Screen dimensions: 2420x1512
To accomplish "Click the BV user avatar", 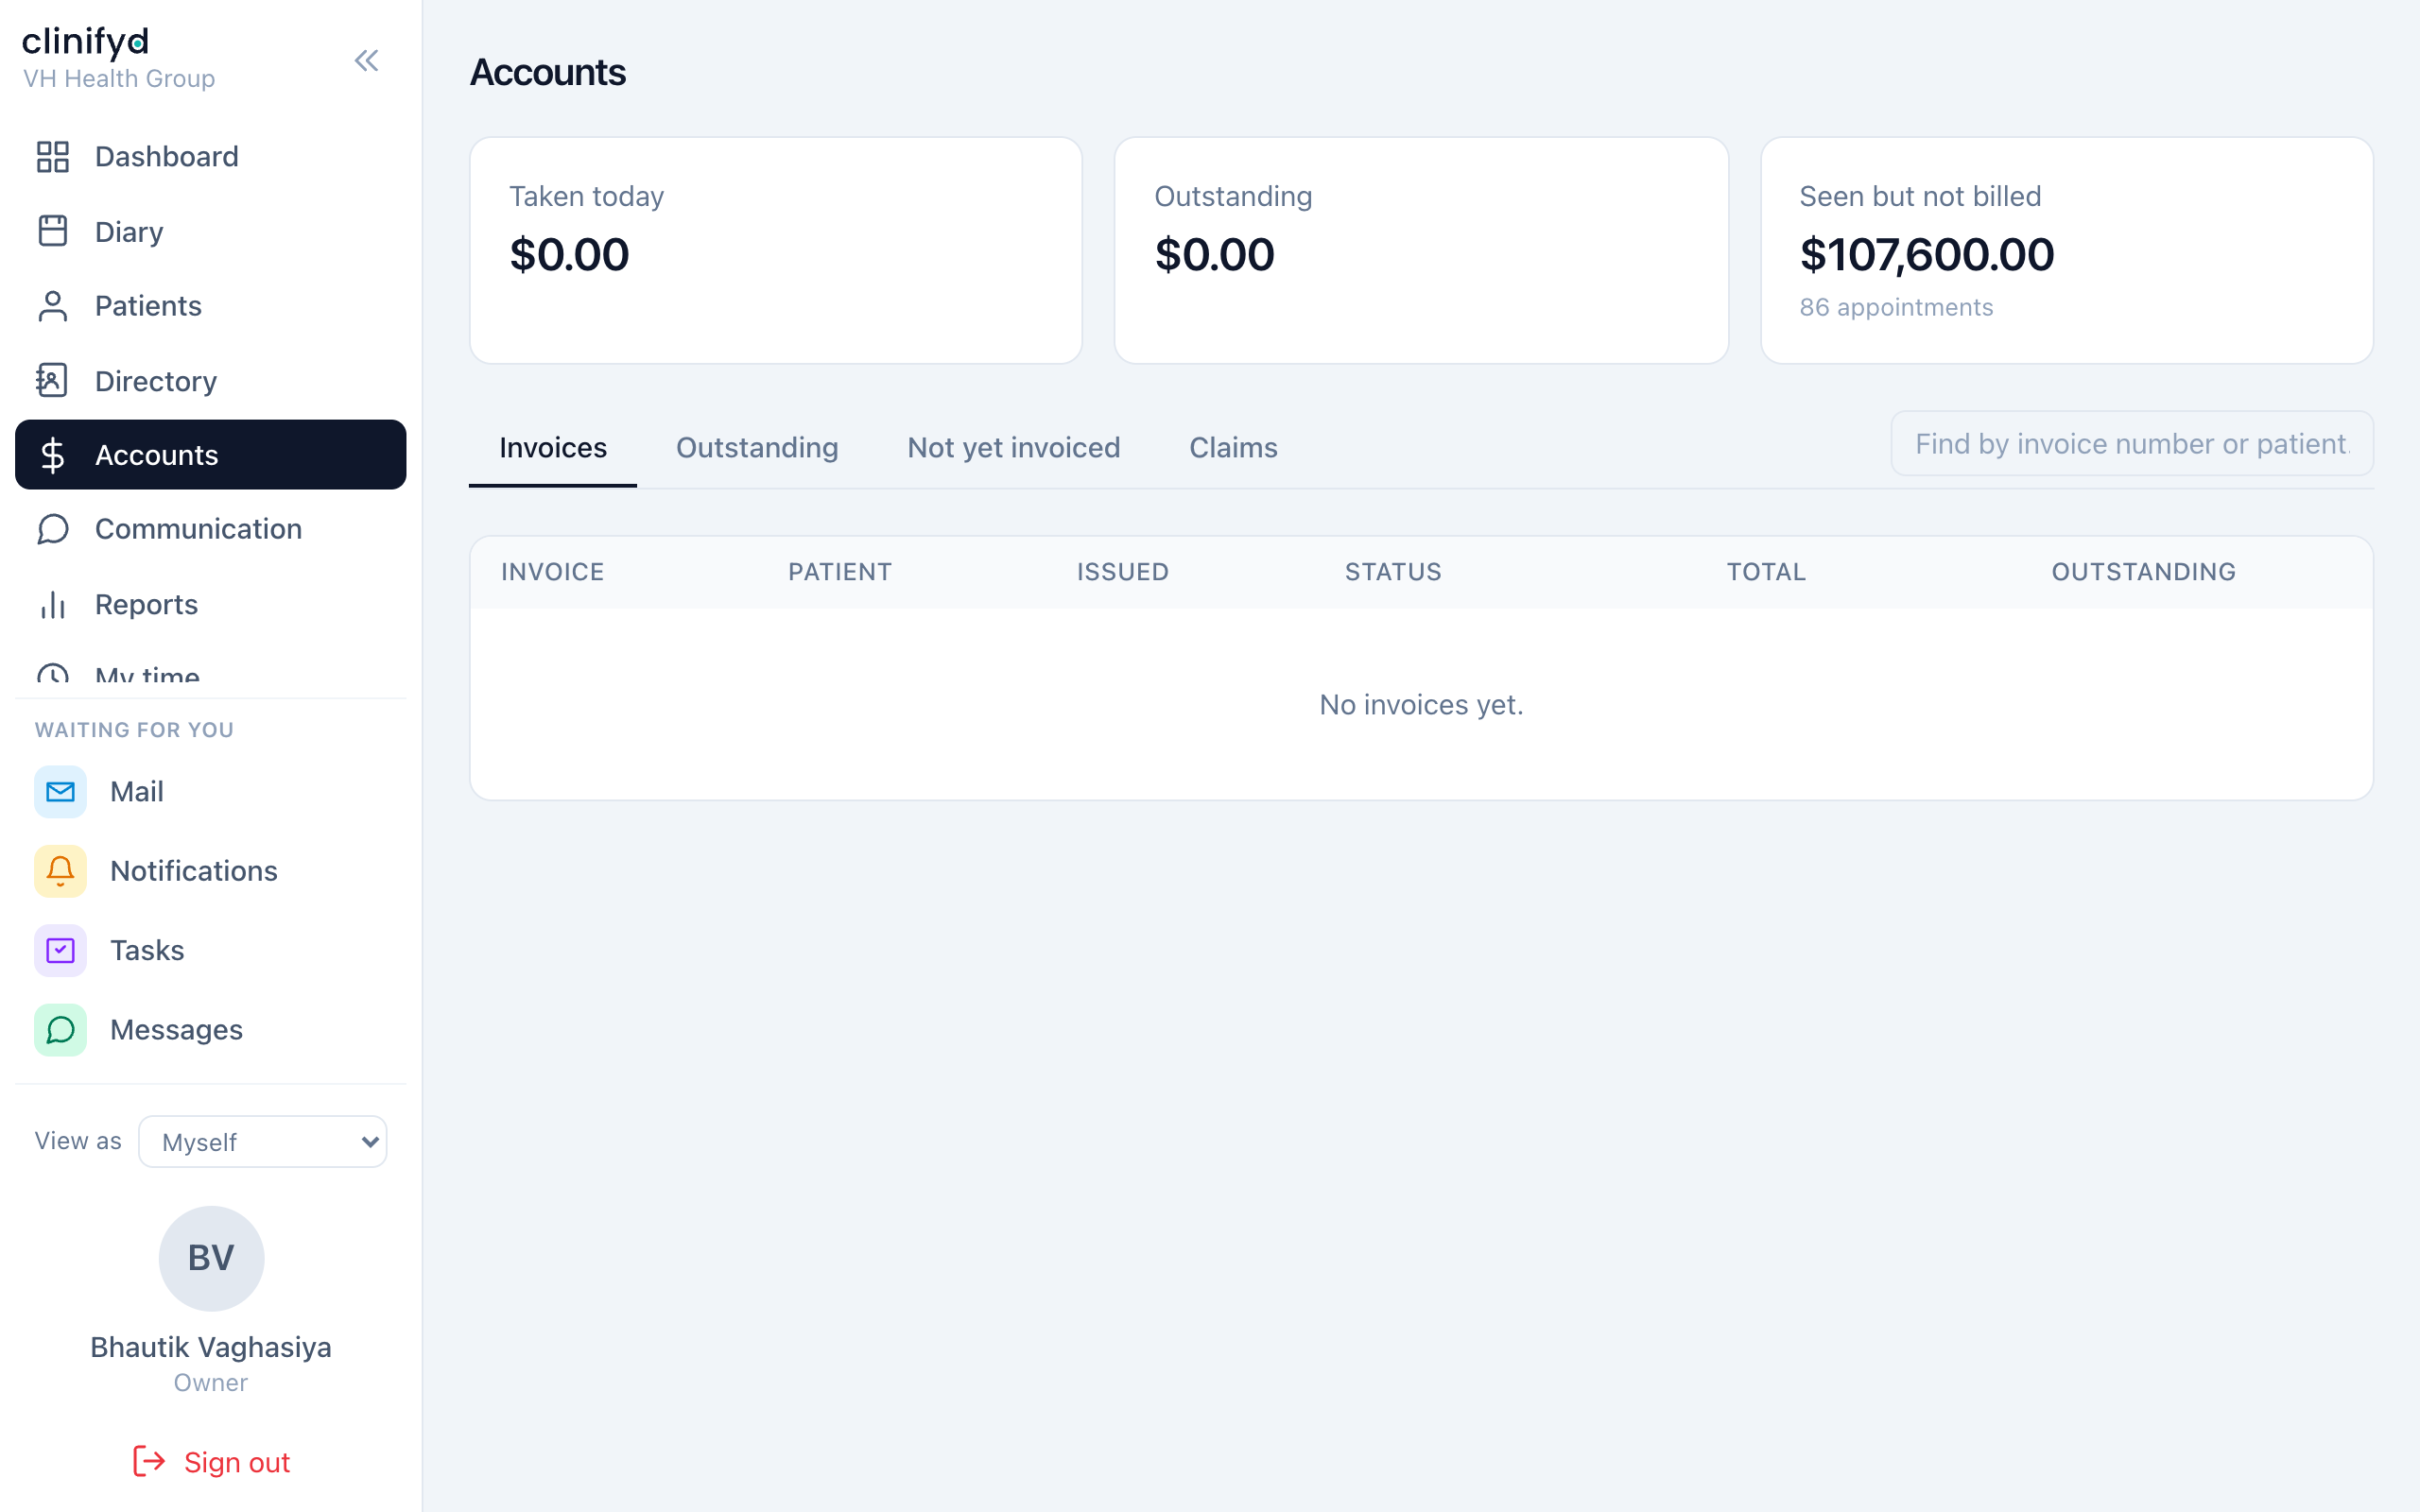I will (211, 1258).
